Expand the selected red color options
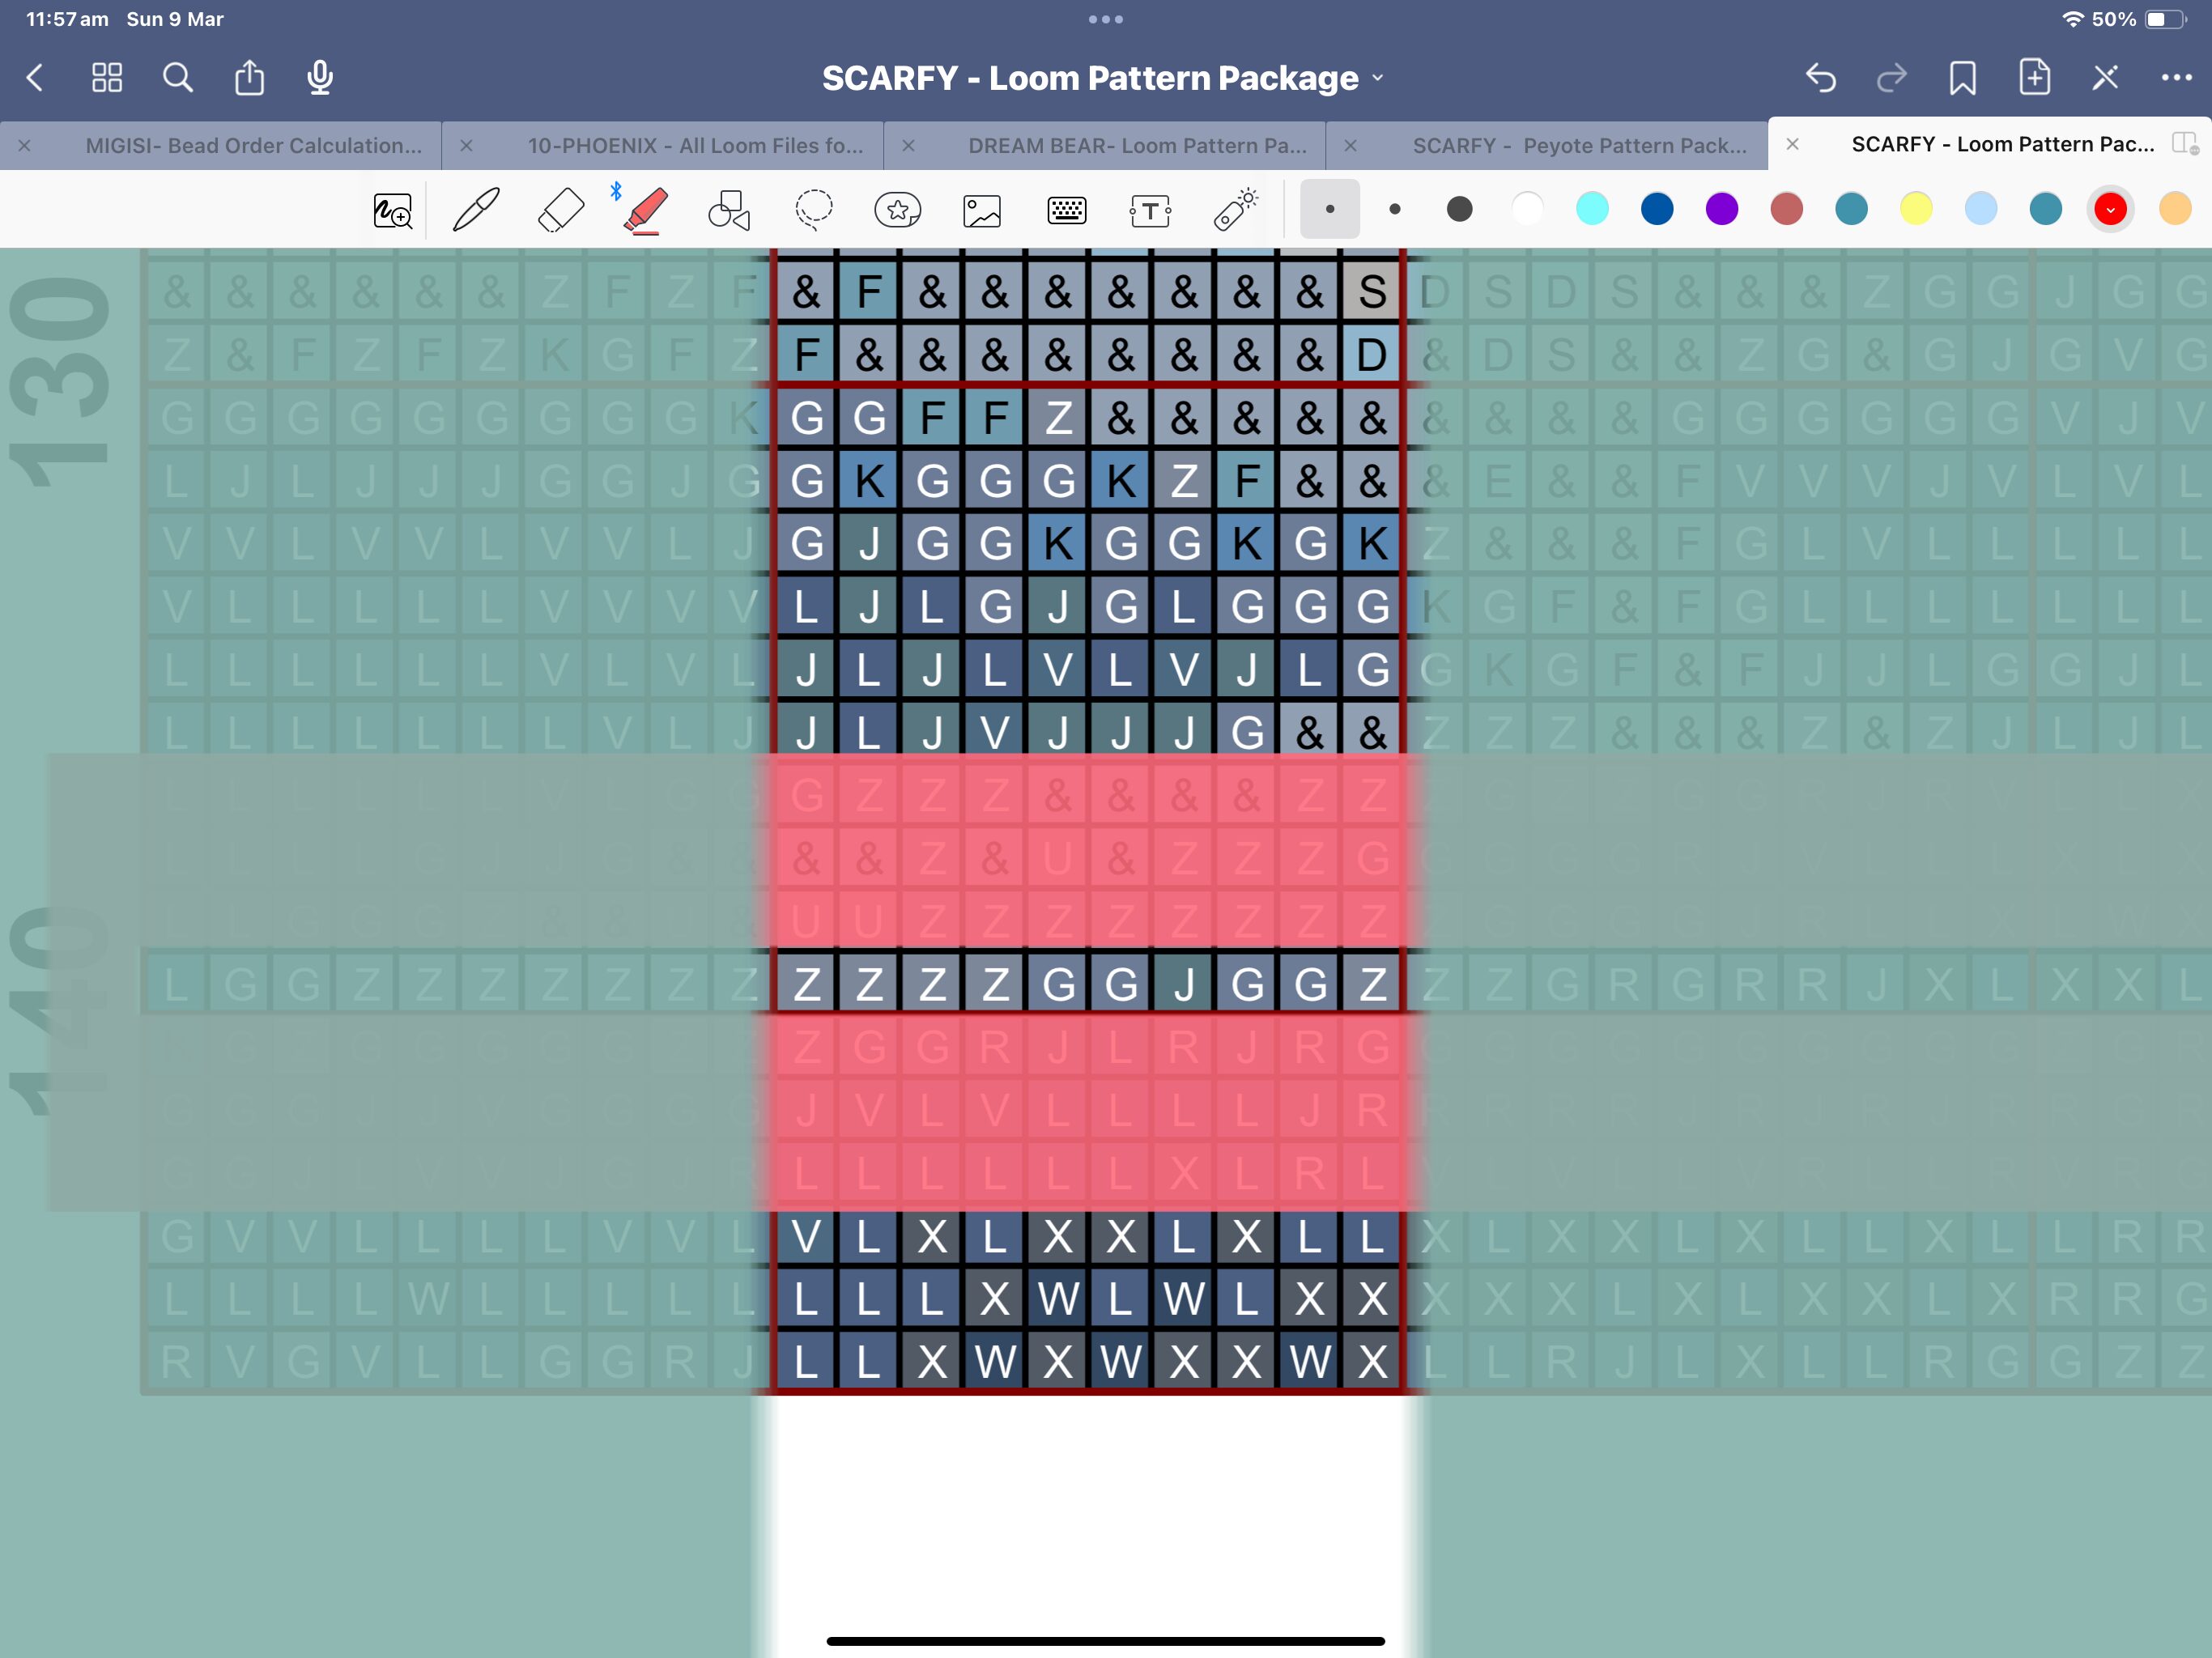This screenshot has width=2212, height=1658. (x=2110, y=210)
